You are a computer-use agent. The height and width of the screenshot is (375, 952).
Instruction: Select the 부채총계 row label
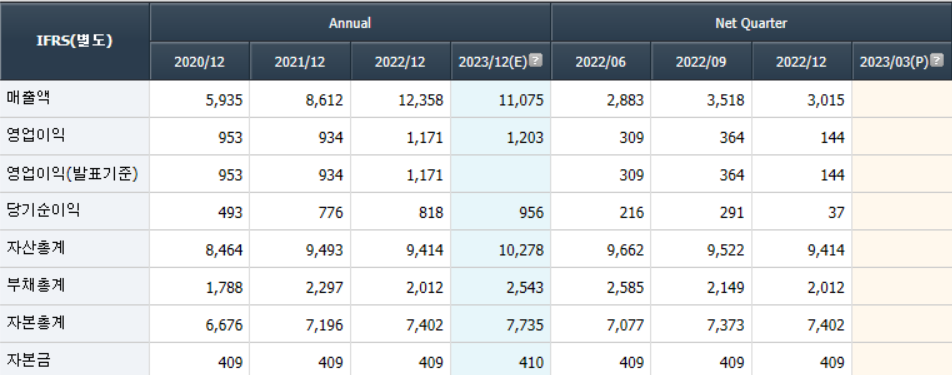point(35,286)
